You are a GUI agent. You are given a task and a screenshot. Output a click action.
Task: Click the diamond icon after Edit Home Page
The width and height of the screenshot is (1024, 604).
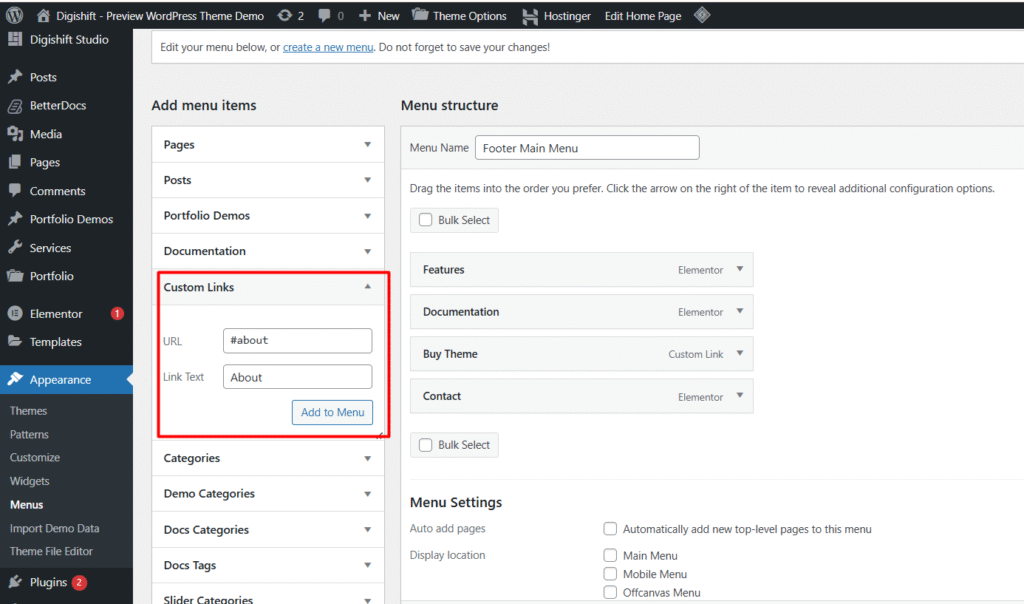click(702, 15)
